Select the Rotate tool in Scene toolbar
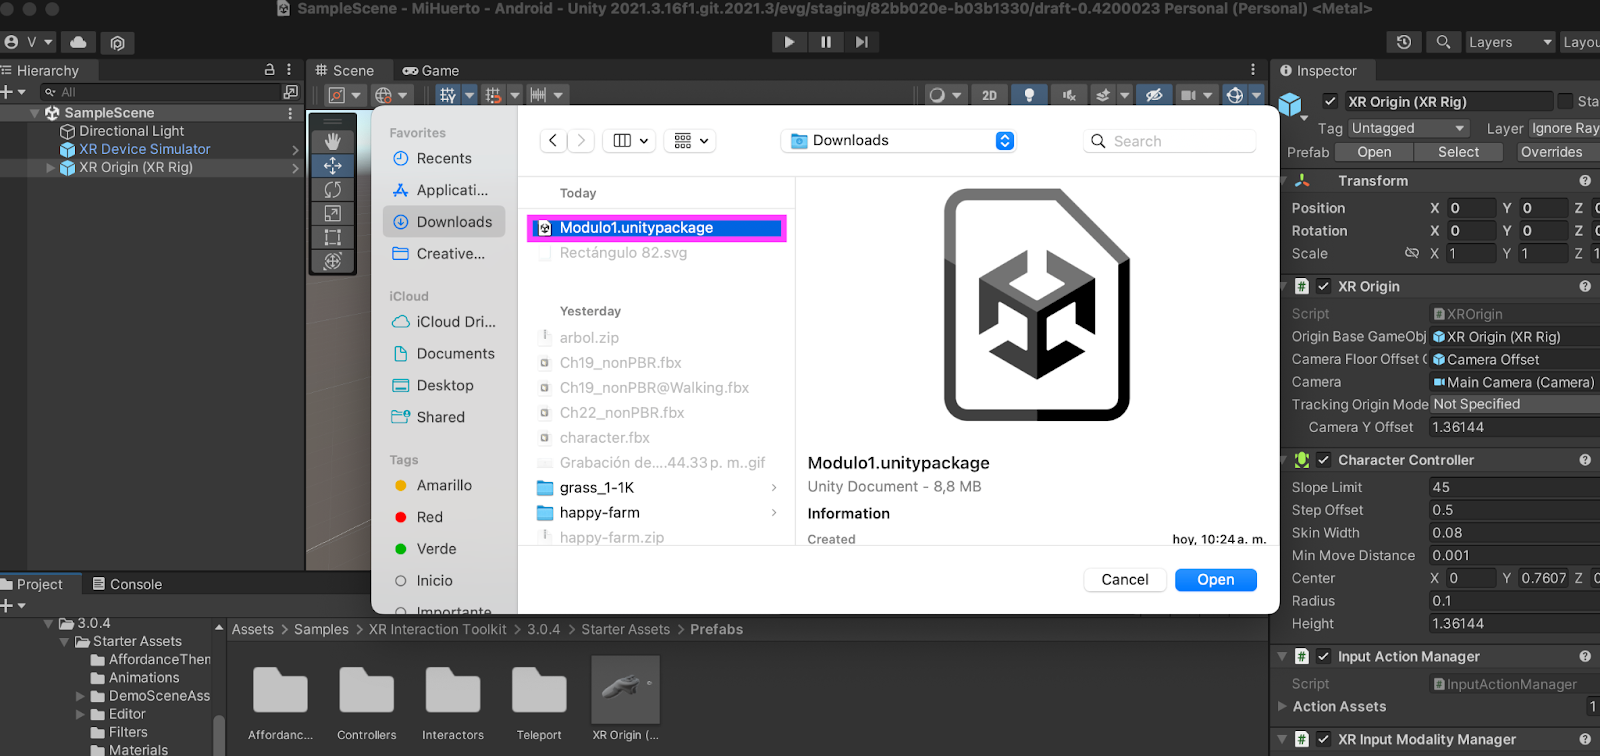Viewport: 1600px width, 756px height. [333, 189]
